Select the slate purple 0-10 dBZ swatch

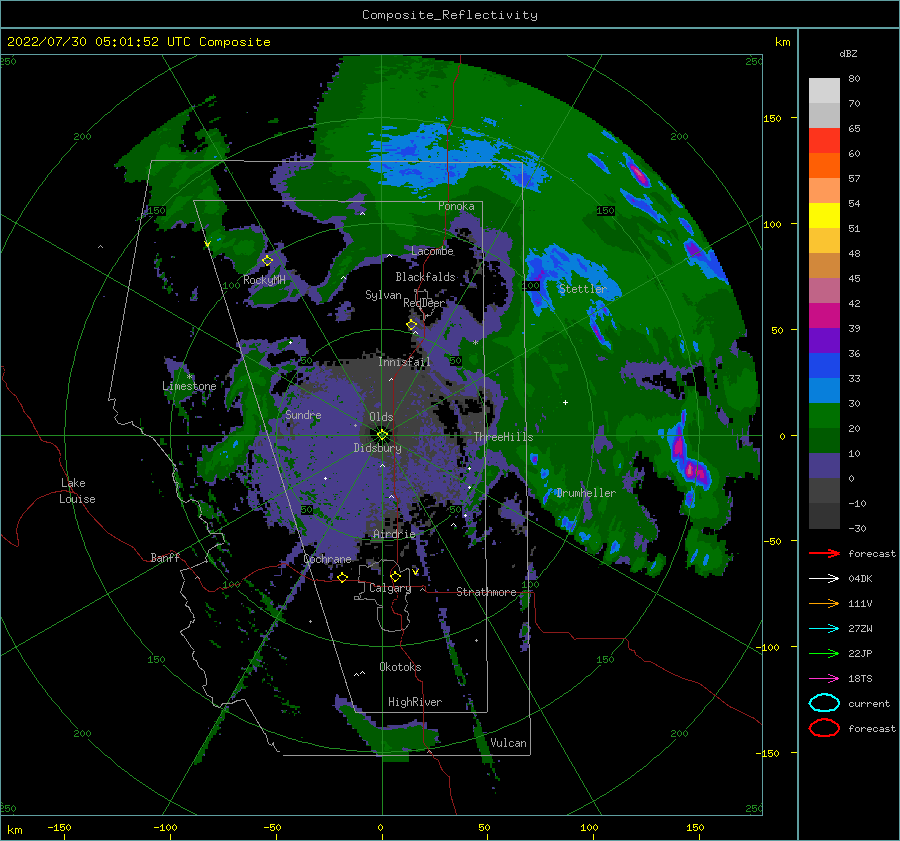coord(824,466)
